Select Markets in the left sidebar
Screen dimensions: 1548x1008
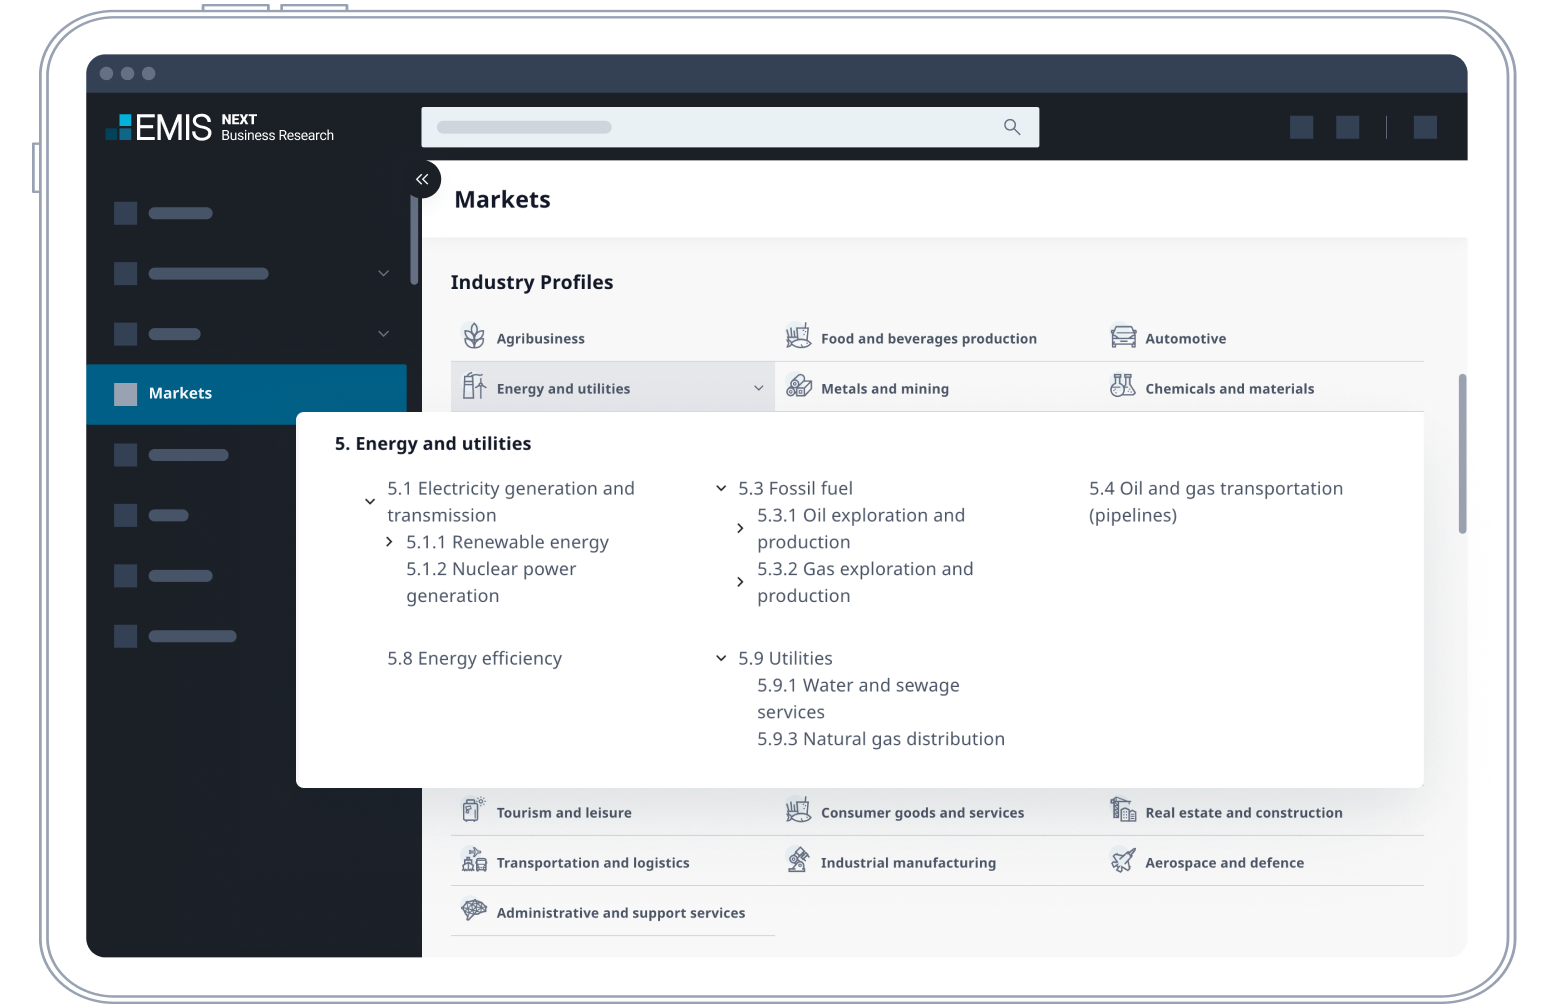(180, 393)
